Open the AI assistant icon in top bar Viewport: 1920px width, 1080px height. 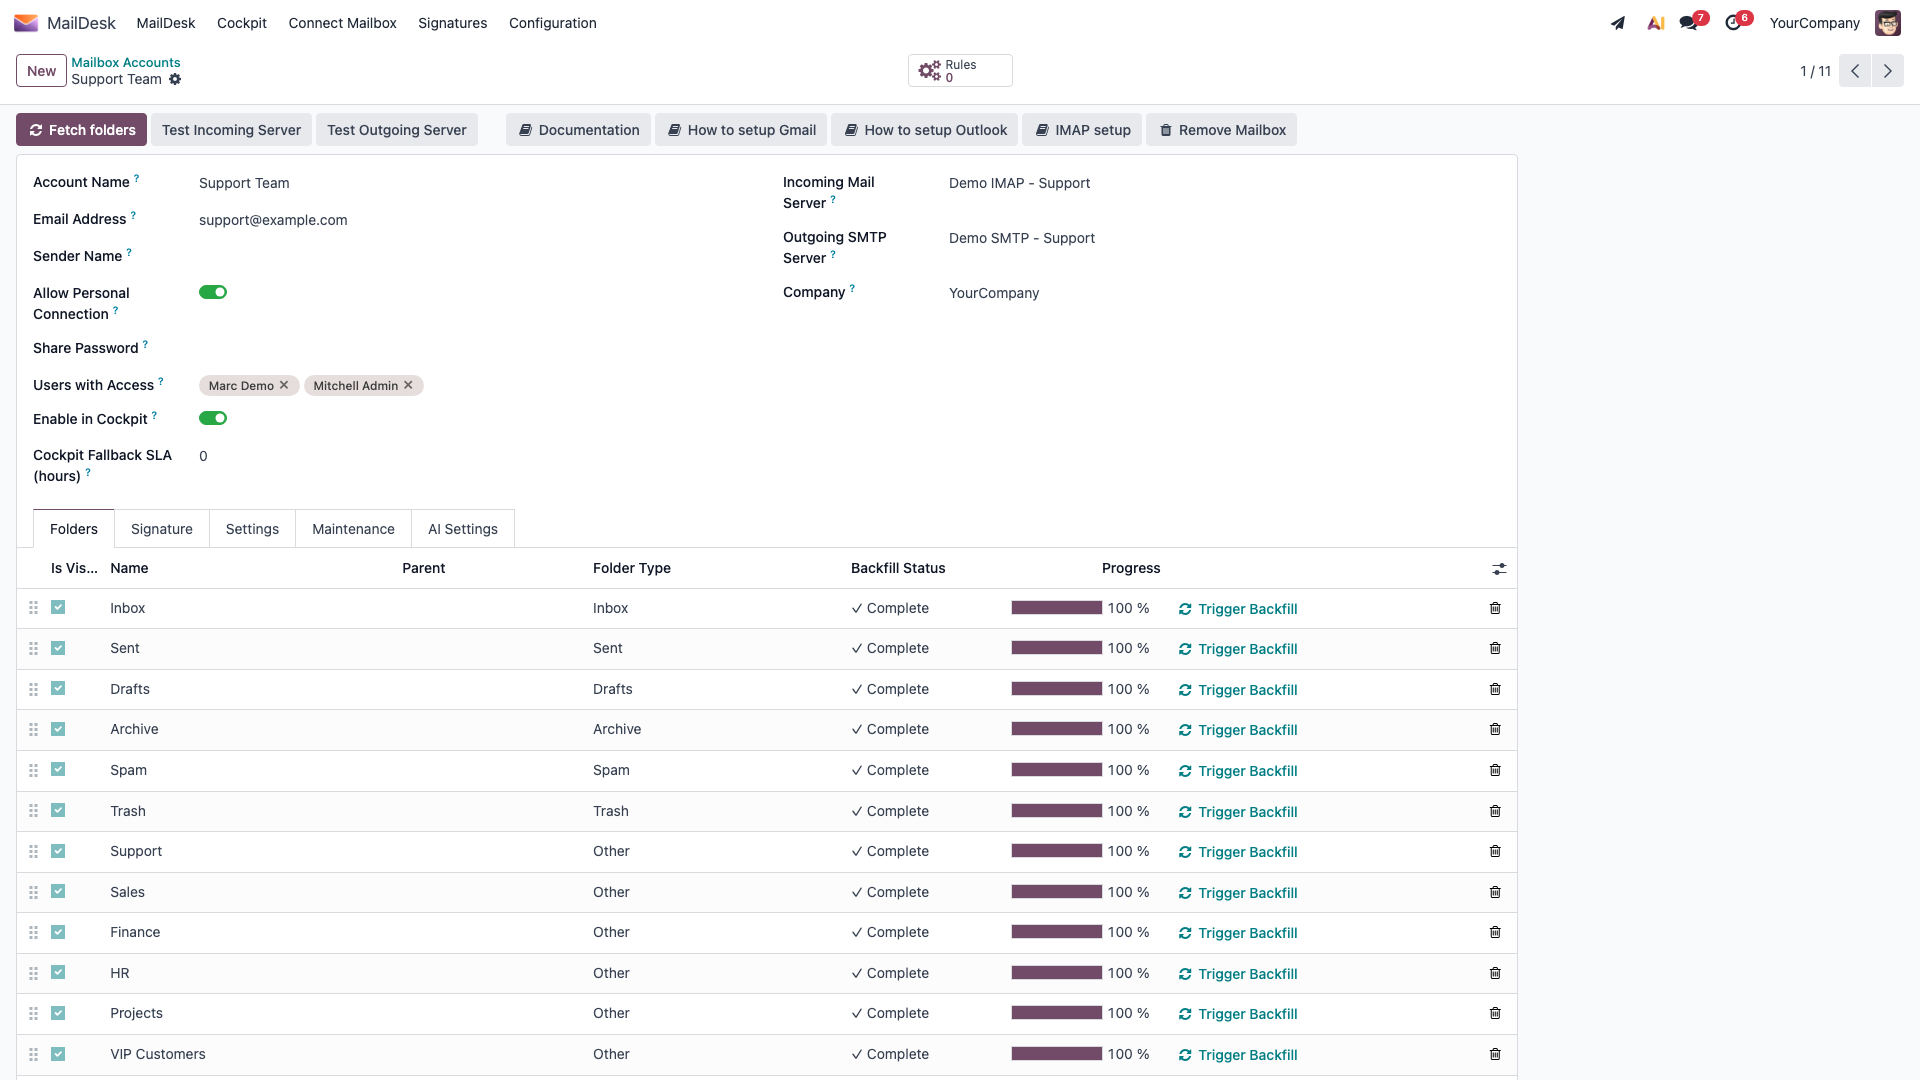click(1656, 23)
